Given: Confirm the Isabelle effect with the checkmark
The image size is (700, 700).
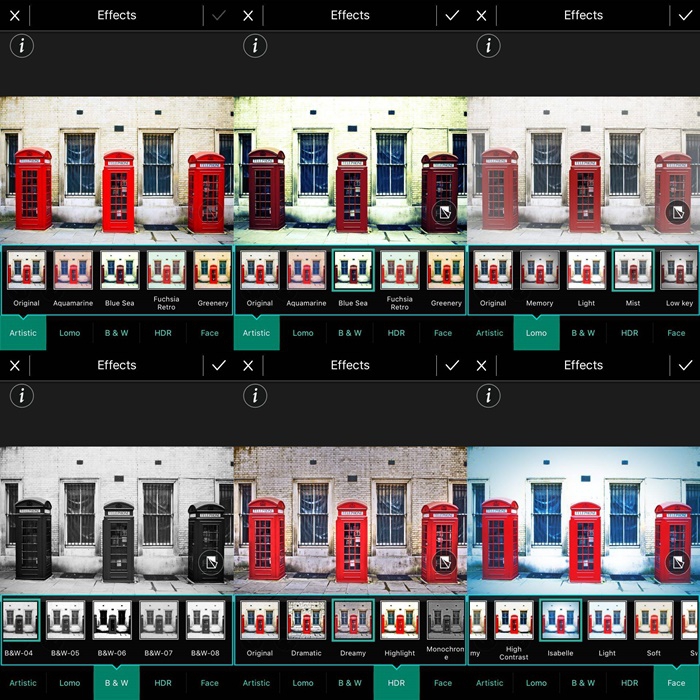Looking at the screenshot, I should click(x=685, y=366).
